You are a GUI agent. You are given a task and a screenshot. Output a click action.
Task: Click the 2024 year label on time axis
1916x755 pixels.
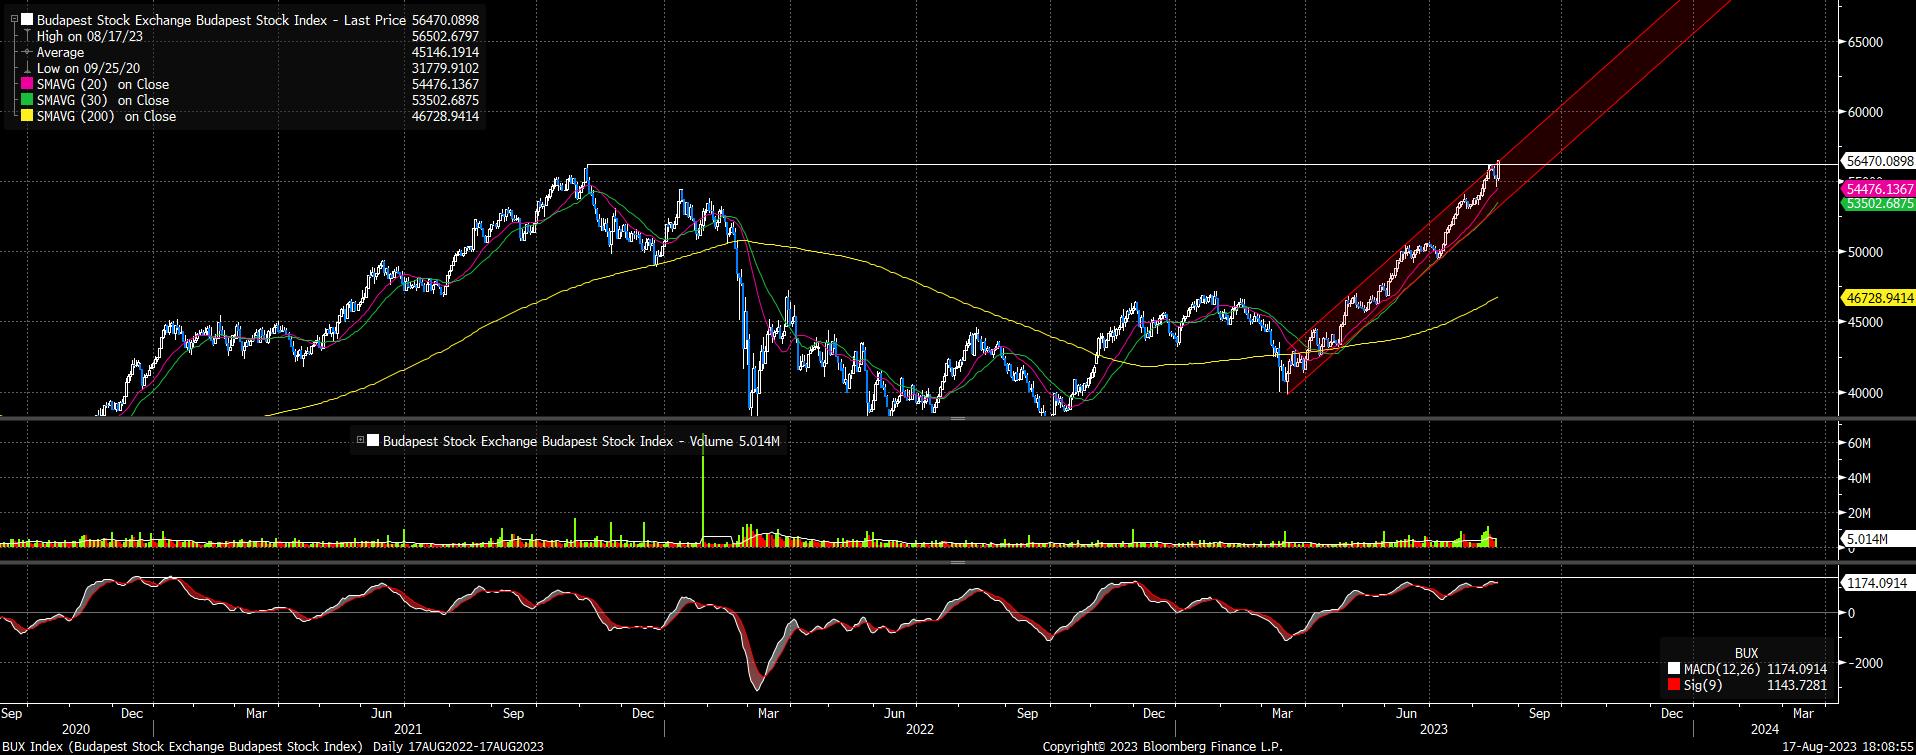click(1765, 730)
